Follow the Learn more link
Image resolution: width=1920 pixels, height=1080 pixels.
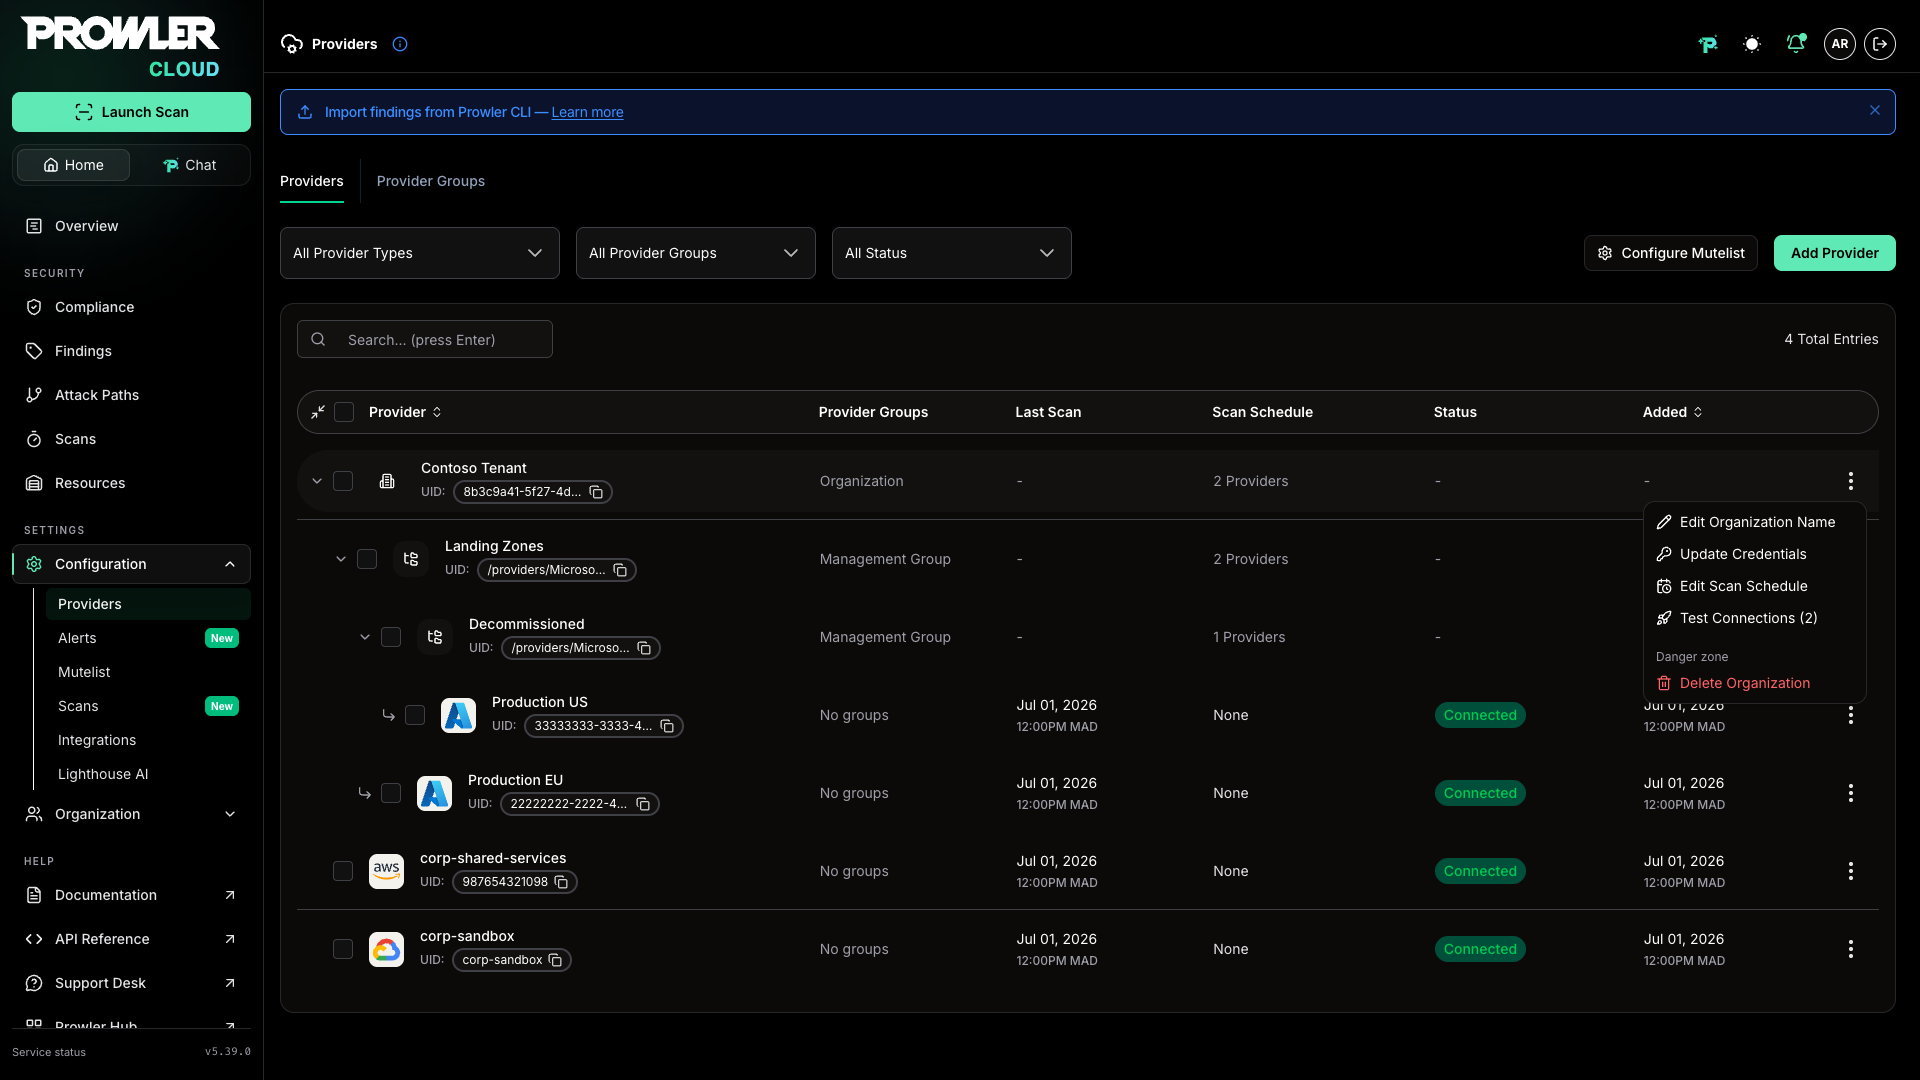click(x=587, y=112)
